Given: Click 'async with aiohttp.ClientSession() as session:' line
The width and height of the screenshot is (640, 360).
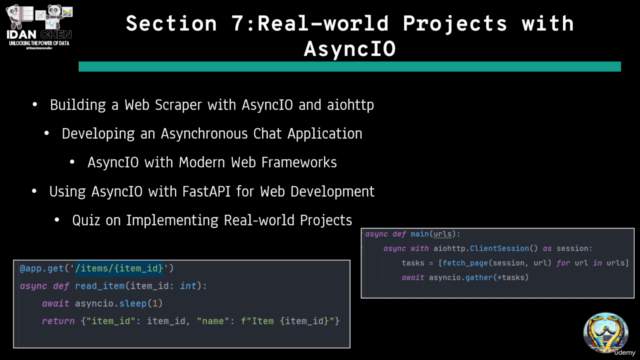Looking at the screenshot, I should coord(488,249).
